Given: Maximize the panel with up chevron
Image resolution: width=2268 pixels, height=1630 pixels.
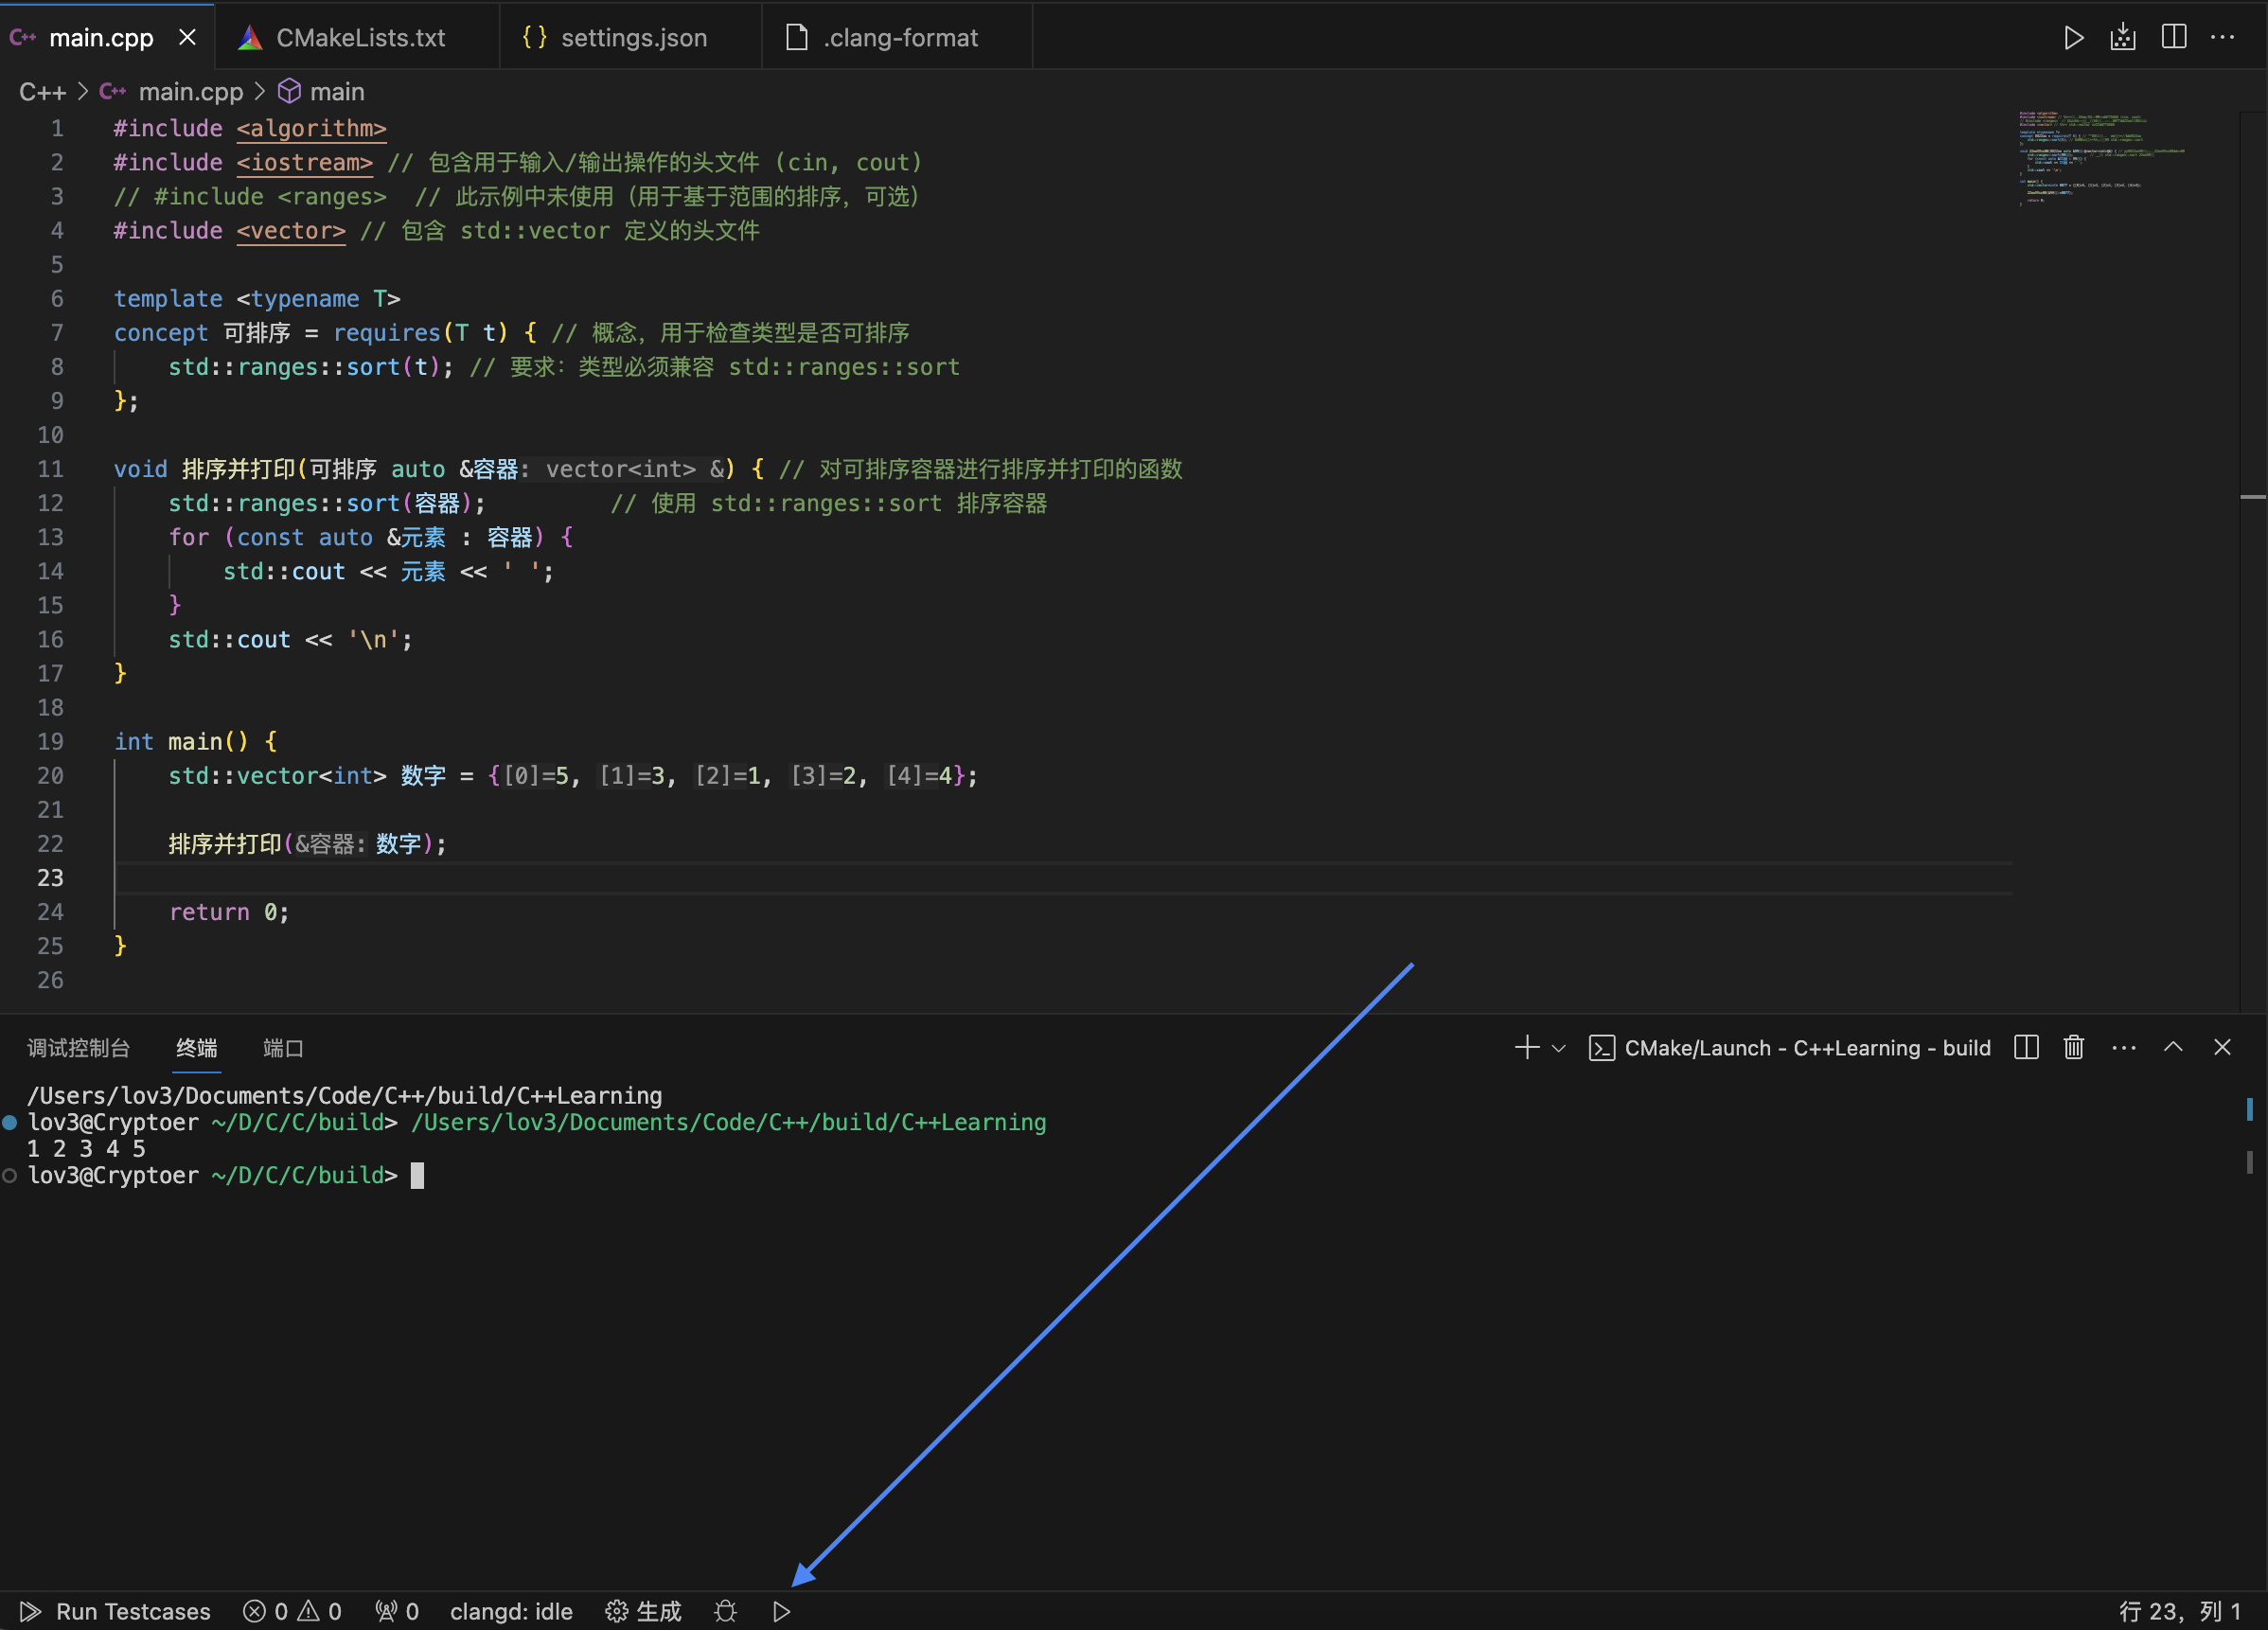Looking at the screenshot, I should pos(2173,1047).
